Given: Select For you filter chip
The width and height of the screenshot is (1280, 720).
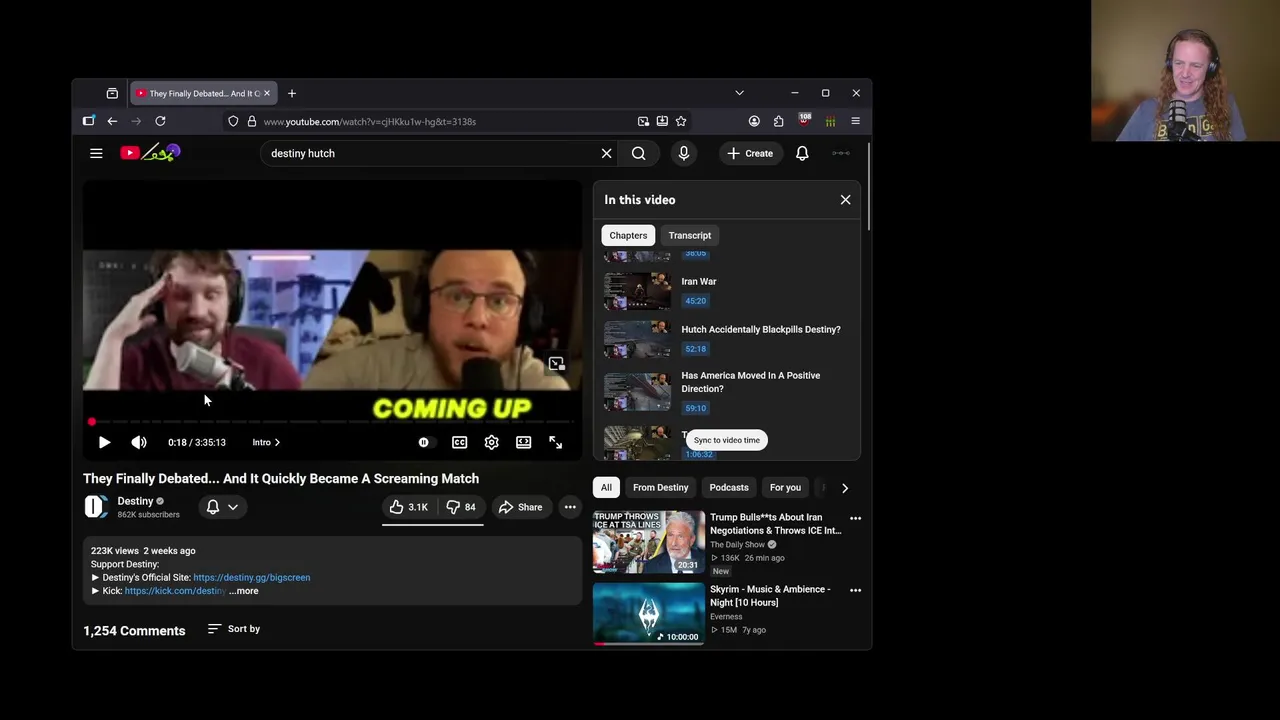Looking at the screenshot, I should tap(785, 488).
